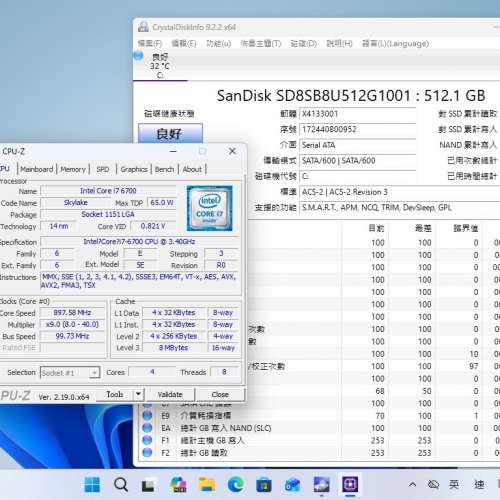The width and height of the screenshot is (500, 500).
Task: Expand the Tools dropdown arrow in CPU-Z
Action: pyautogui.click(x=138, y=395)
